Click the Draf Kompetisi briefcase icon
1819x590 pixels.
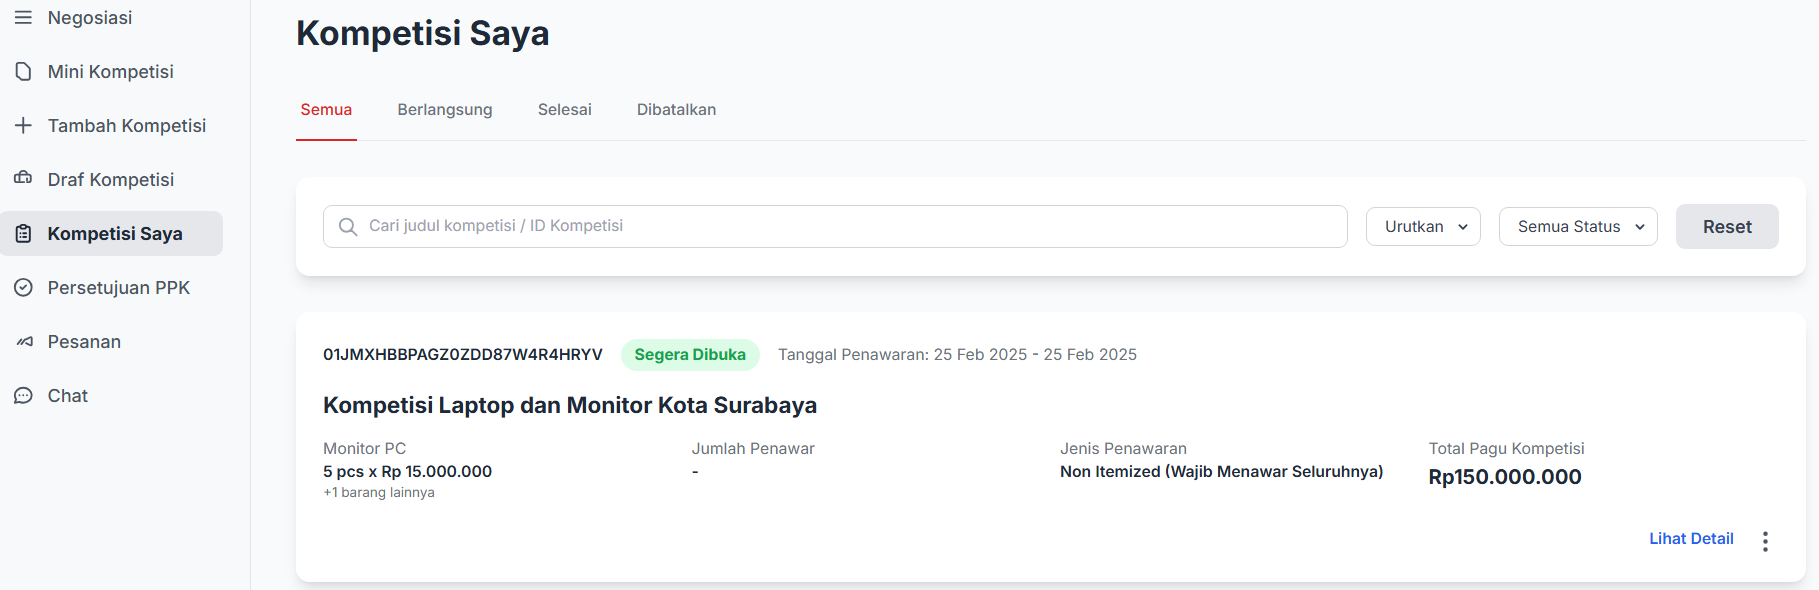point(23,179)
